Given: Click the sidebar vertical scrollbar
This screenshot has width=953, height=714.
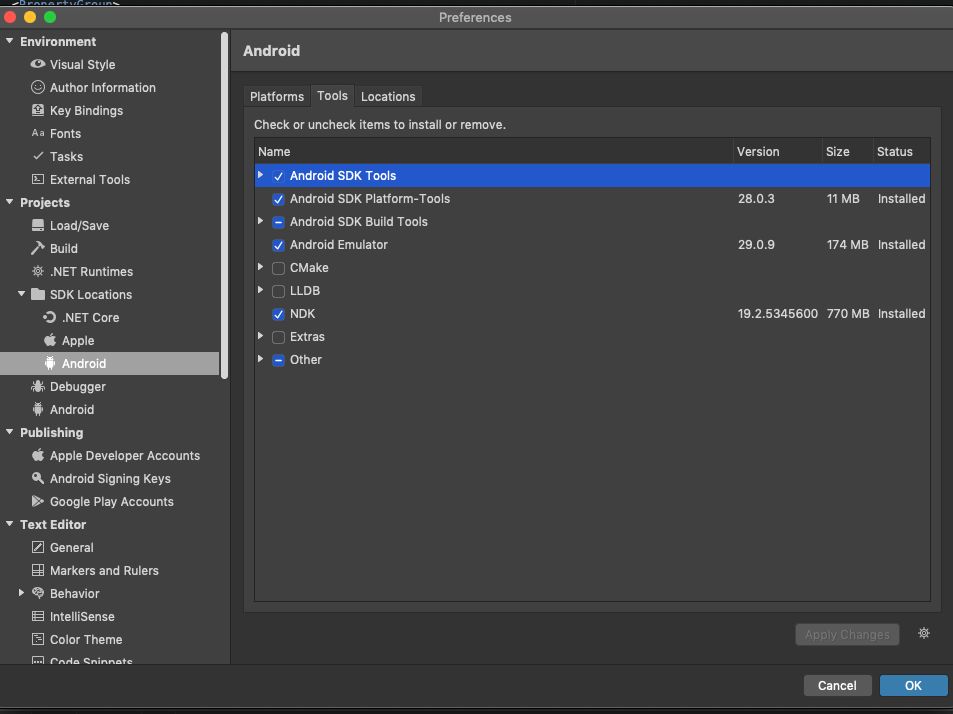Looking at the screenshot, I should tap(224, 207).
